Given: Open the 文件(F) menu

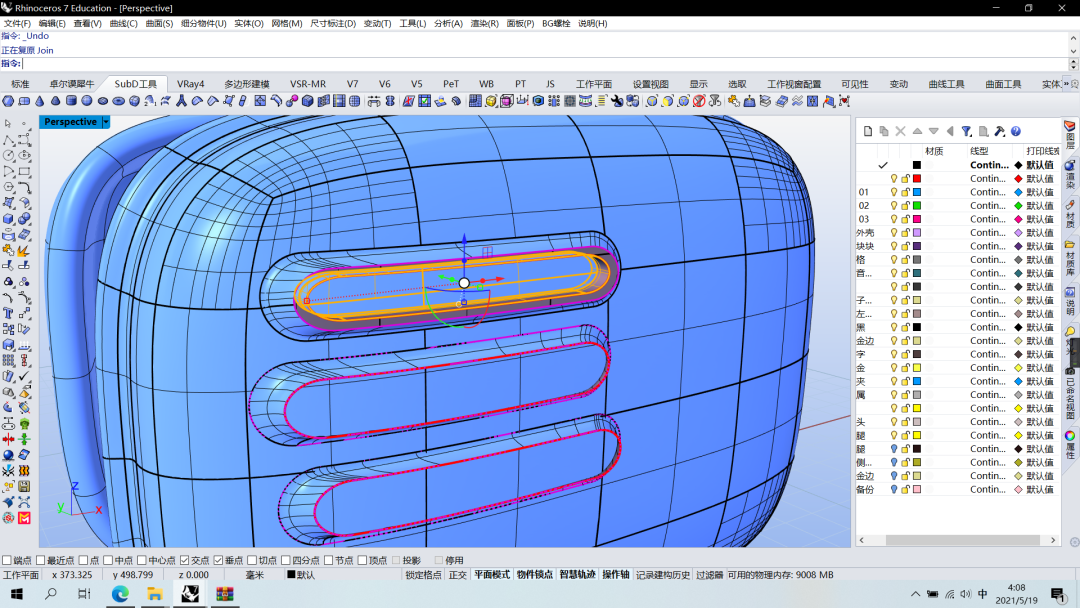Looking at the screenshot, I should coord(17,23).
